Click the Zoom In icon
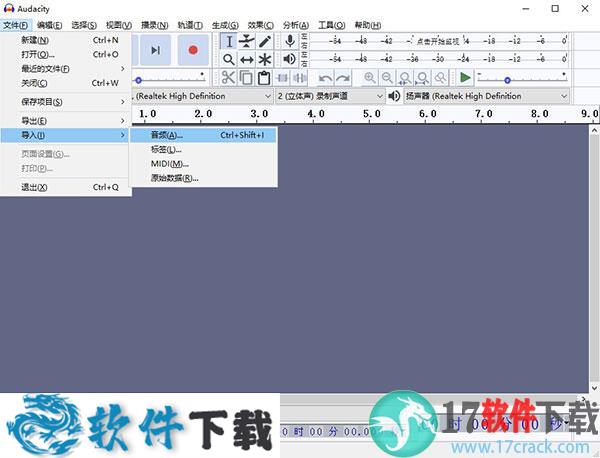Viewport: 600px width, 458px height. pyautogui.click(x=369, y=78)
